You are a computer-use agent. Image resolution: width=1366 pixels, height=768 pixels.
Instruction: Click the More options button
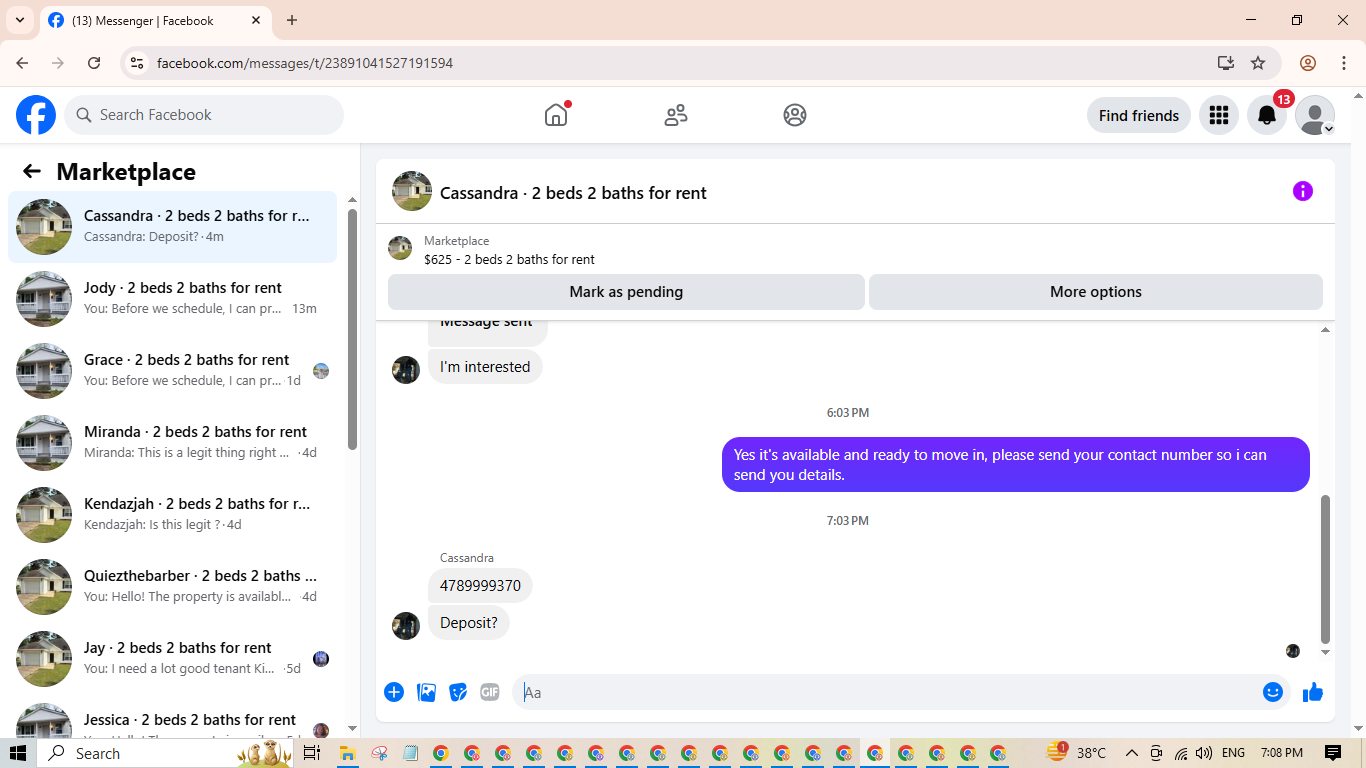pos(1096,292)
